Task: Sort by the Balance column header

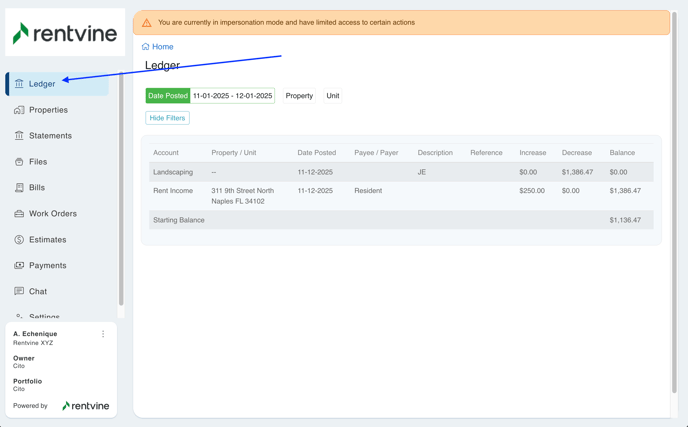Action: [x=622, y=153]
